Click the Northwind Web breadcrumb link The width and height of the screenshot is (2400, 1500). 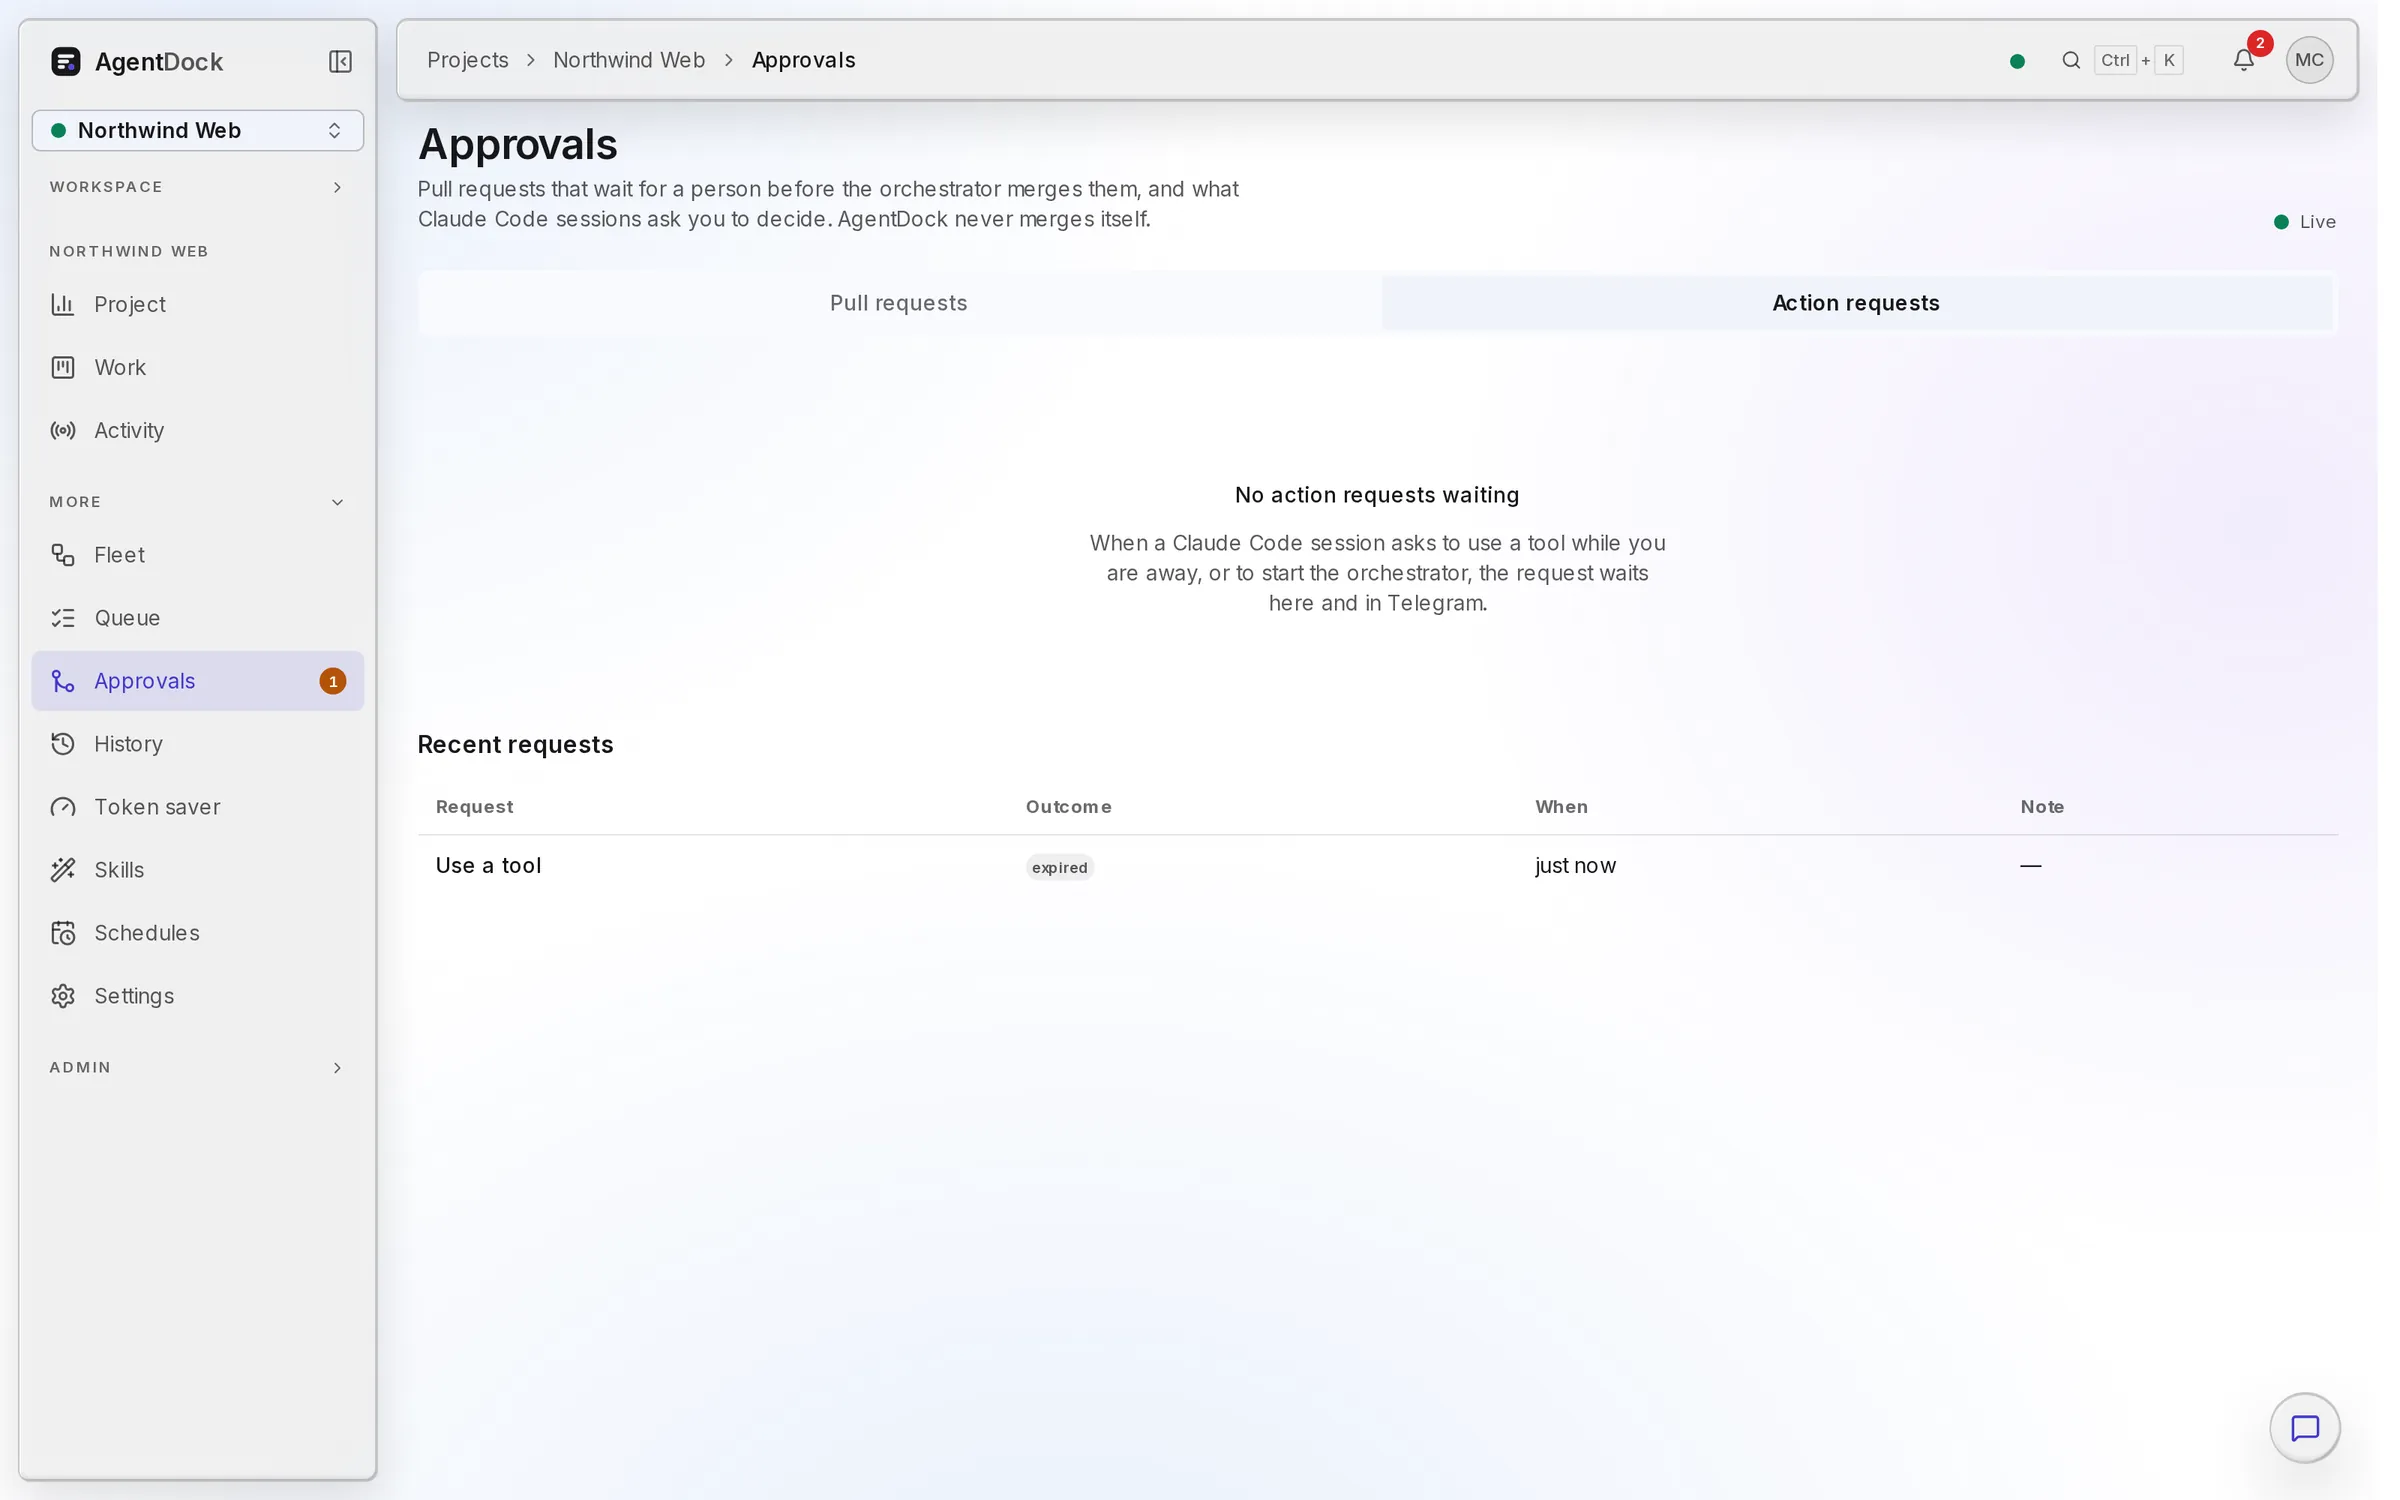click(x=629, y=60)
